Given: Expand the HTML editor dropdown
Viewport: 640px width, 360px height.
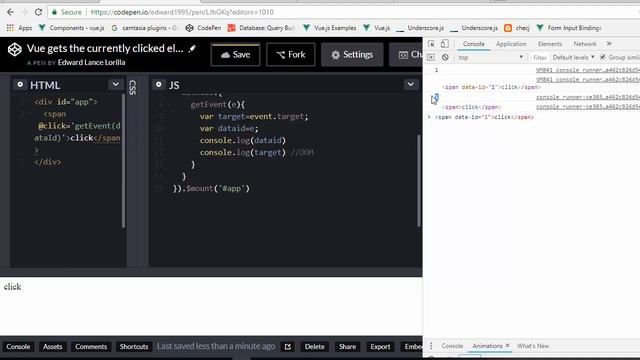Looking at the screenshot, I should click(116, 84).
